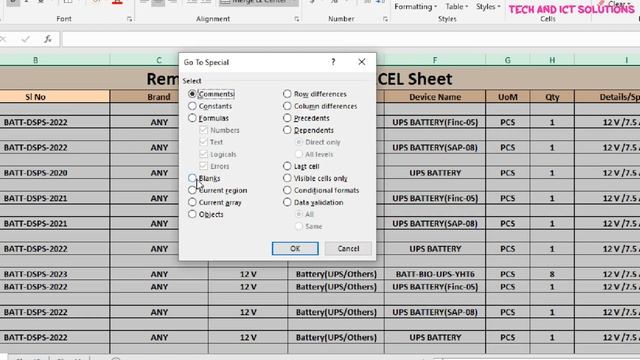Choose the Current array option
Viewport: 640px width, 360px height.
pyautogui.click(x=215, y=202)
